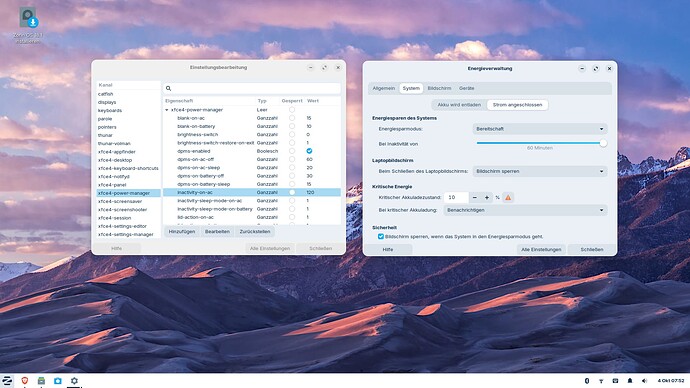Screen dimensions: 690x388
Task: Click the settings gear icon in the taskbar
Action: point(74,381)
